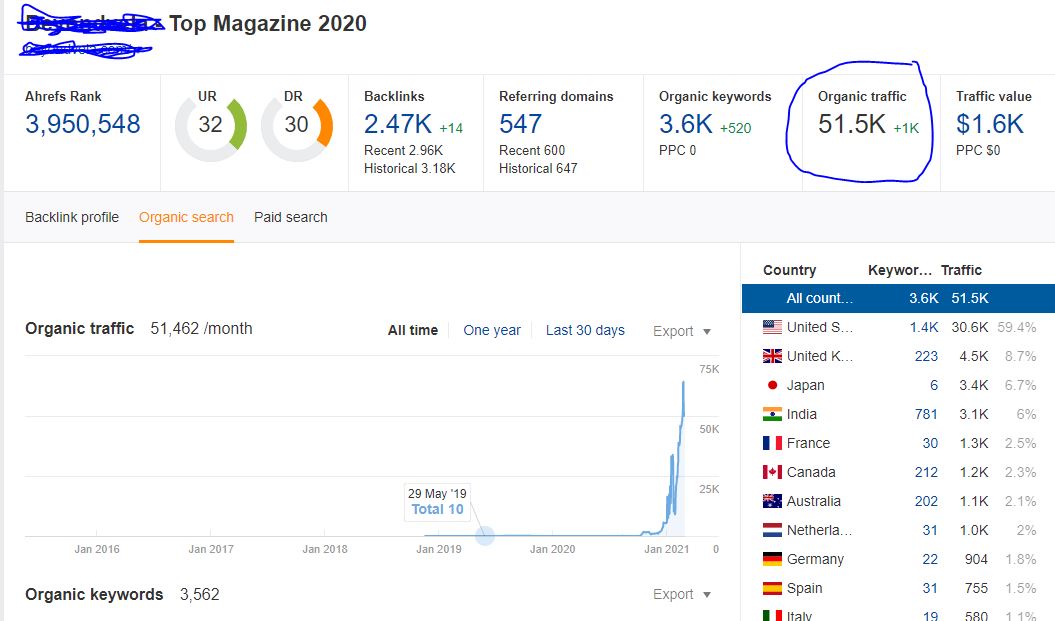Screen dimensions: 1055x621
Task: Click the Australia flag icon
Action: coord(772,501)
